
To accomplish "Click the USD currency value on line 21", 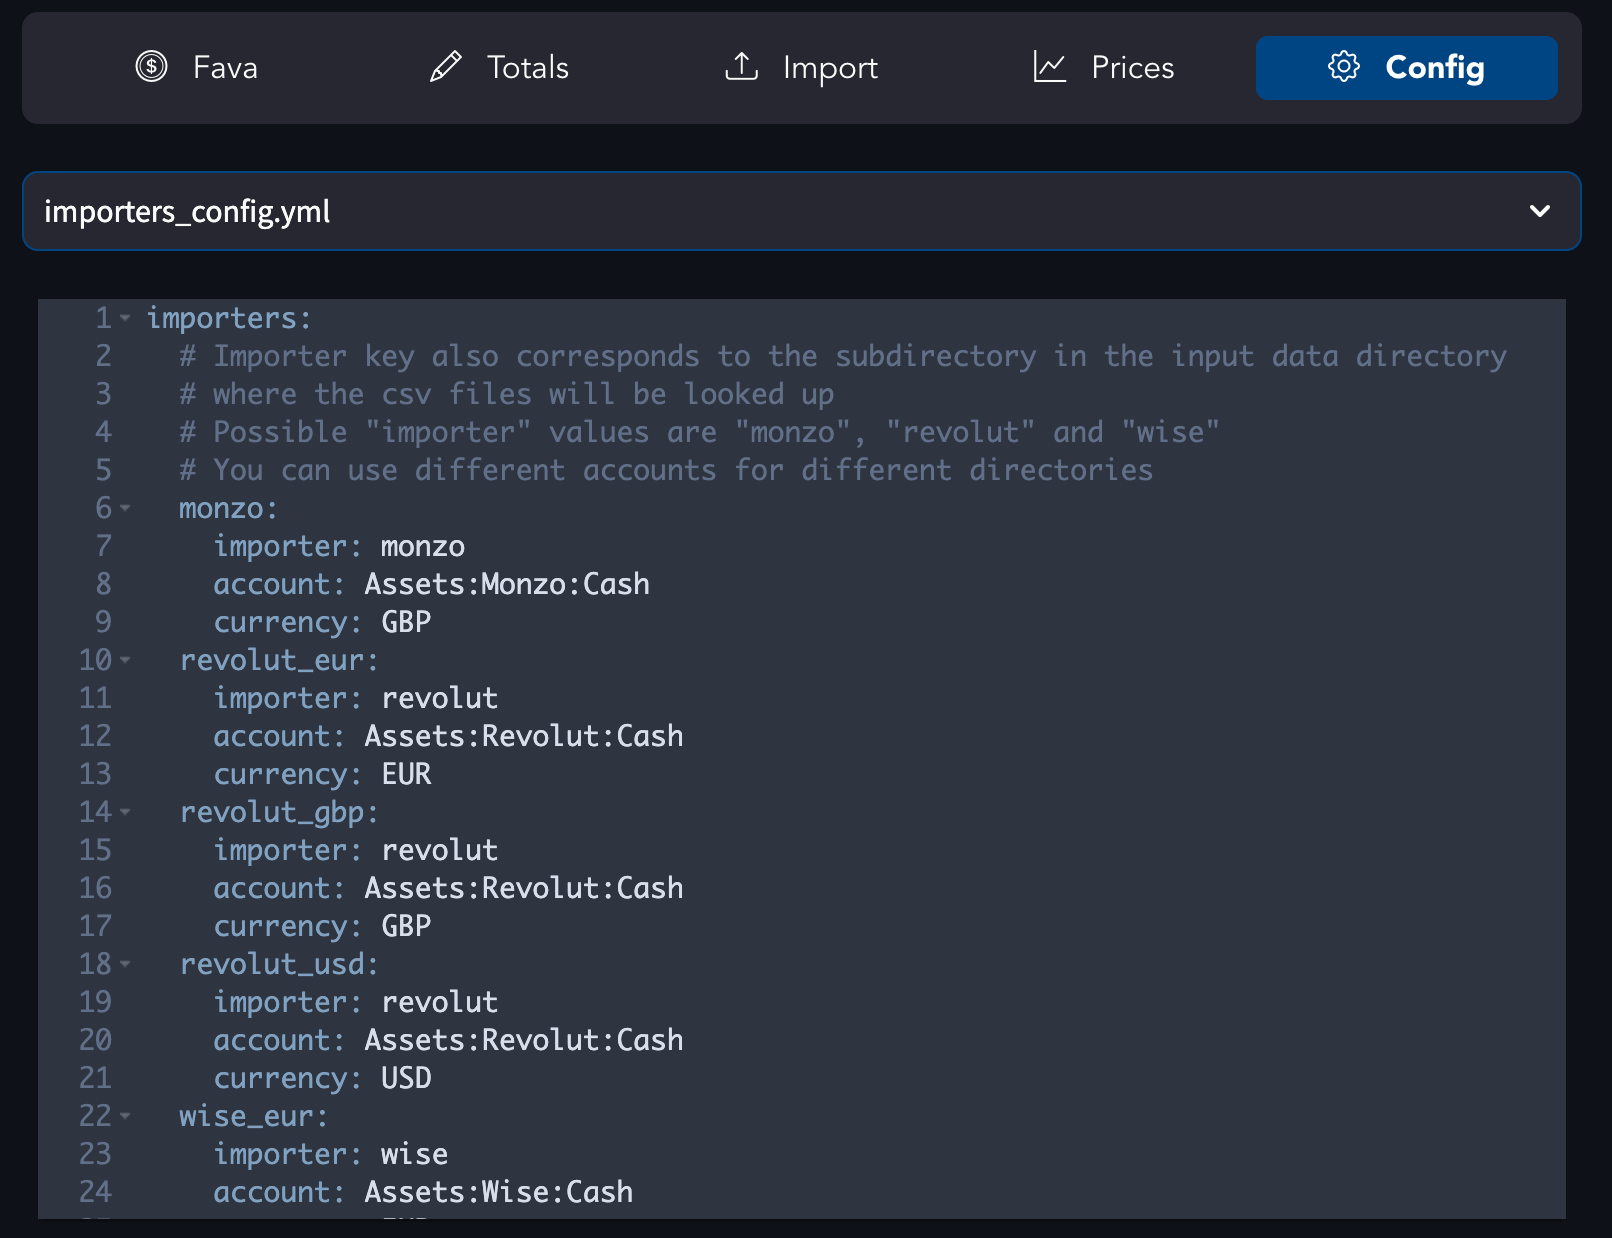I will pos(406,1078).
